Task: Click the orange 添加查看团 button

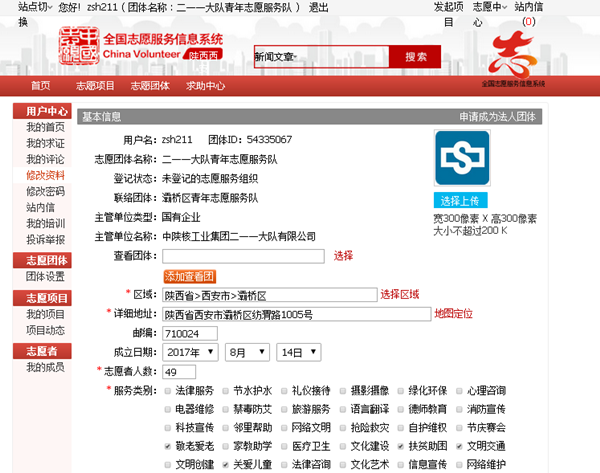Action: (x=190, y=276)
